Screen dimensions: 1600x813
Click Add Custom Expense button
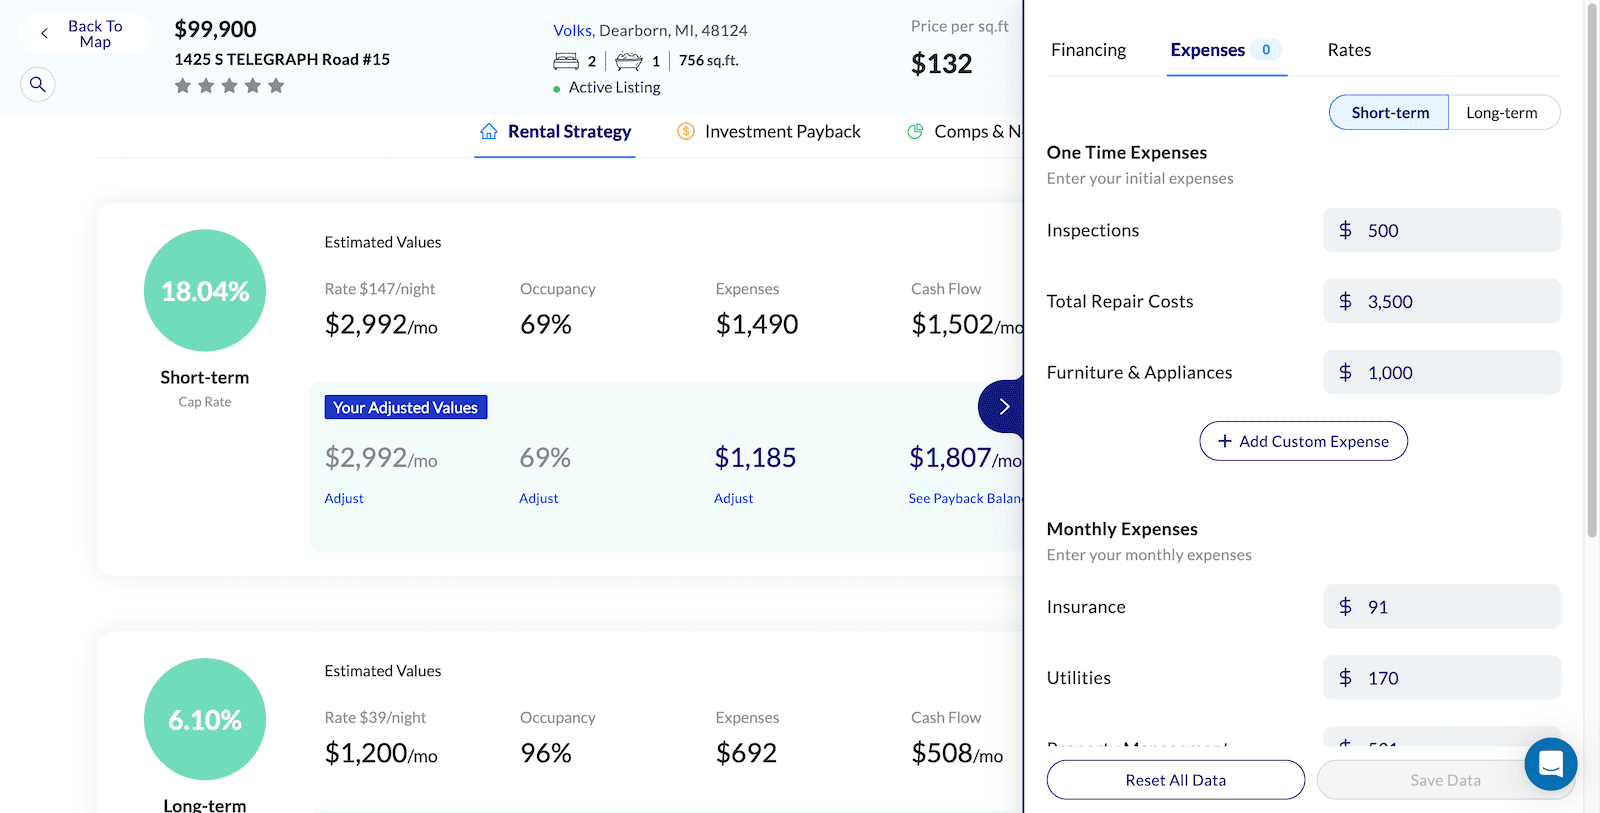[x=1303, y=441]
